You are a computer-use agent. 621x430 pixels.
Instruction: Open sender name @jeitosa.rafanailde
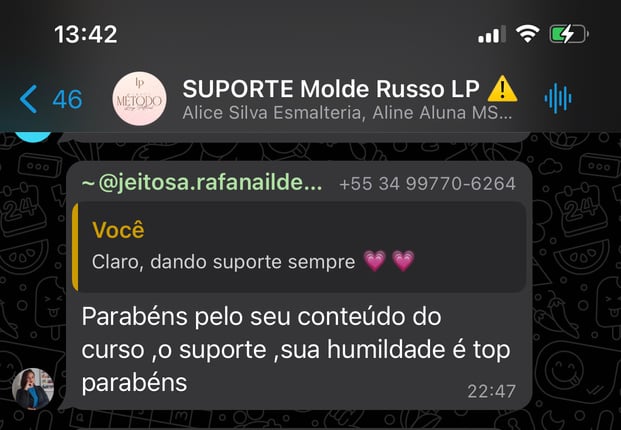[x=202, y=183]
